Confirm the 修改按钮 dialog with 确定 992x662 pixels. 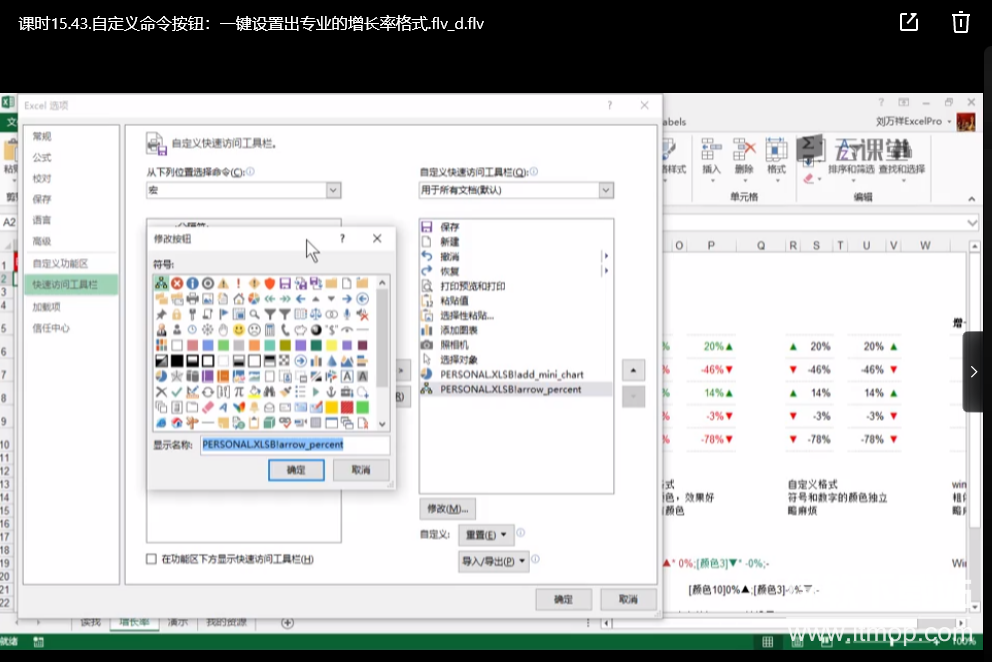tap(296, 470)
